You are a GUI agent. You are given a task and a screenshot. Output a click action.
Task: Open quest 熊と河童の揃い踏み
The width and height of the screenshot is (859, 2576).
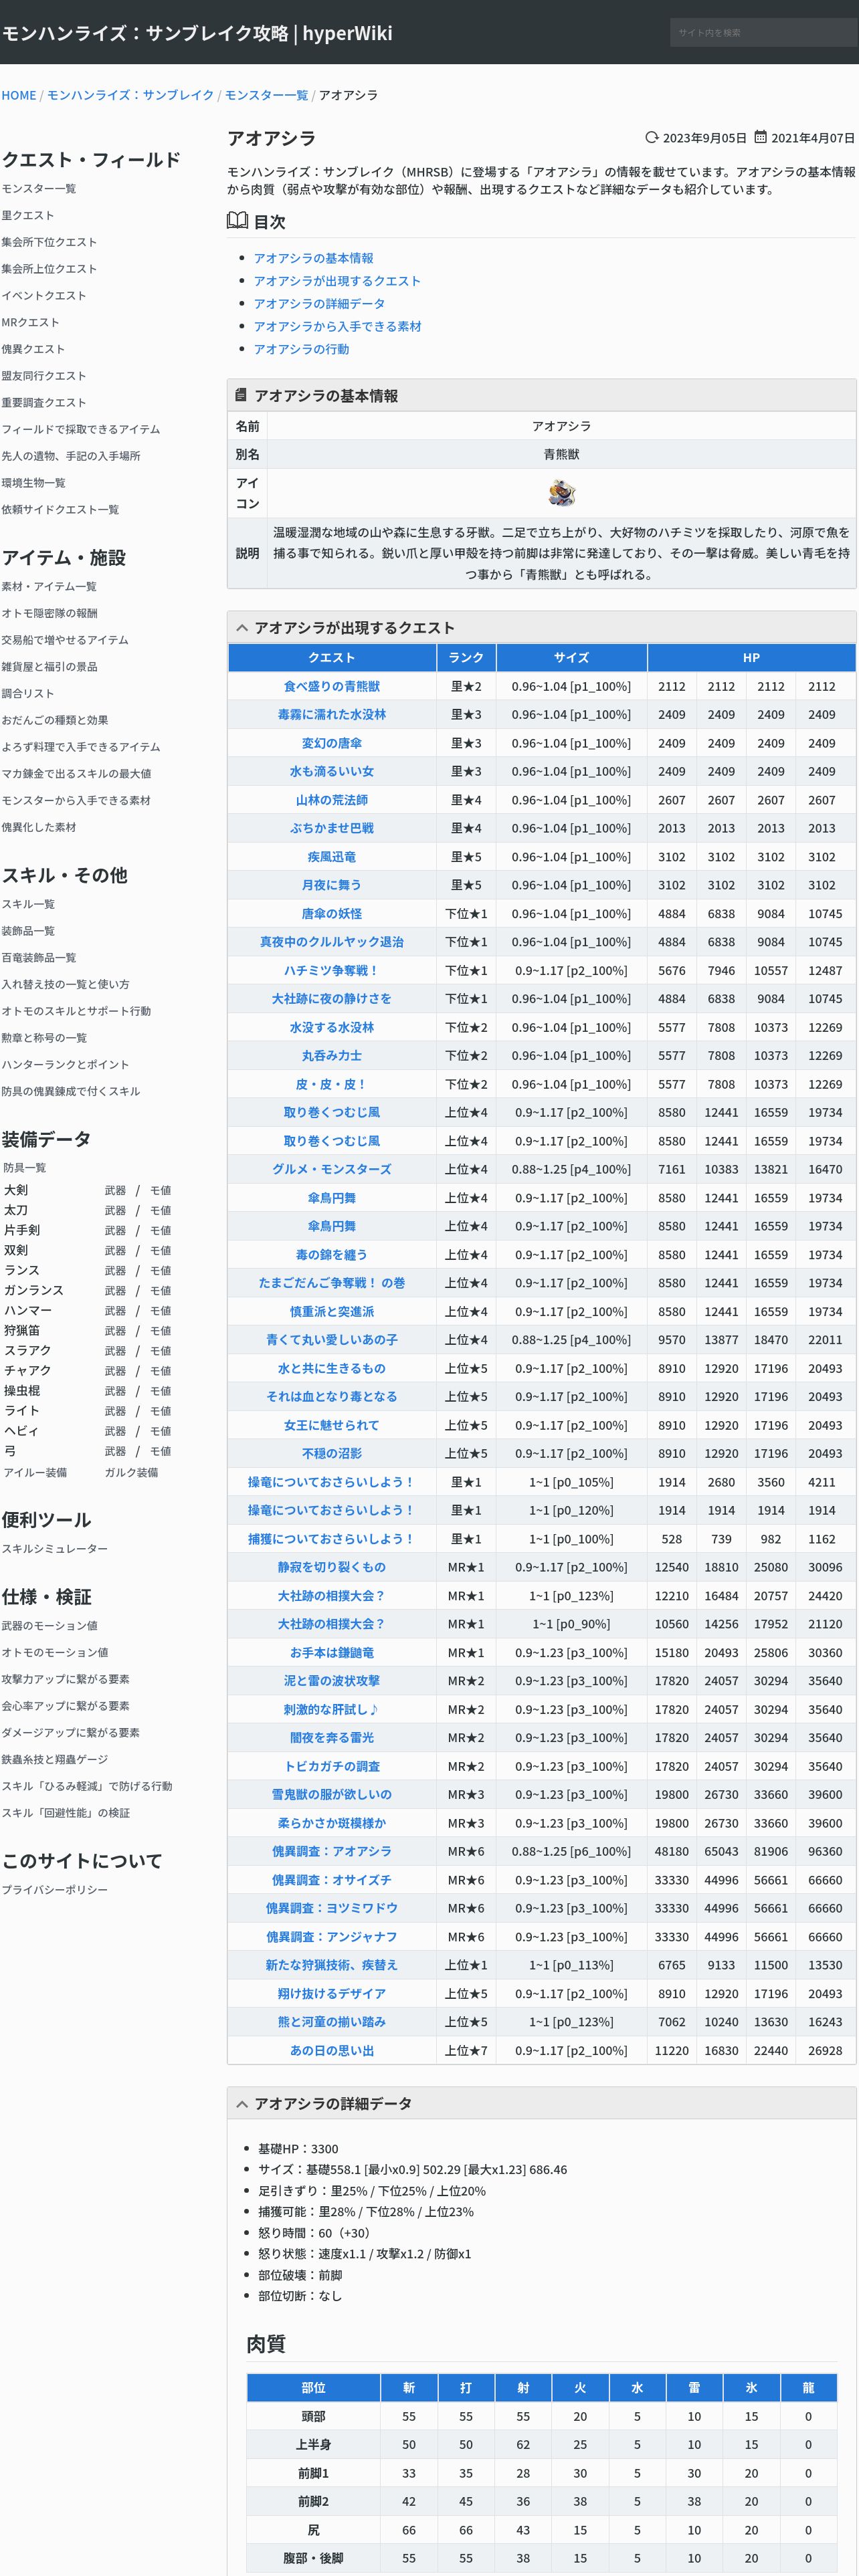[x=331, y=2022]
